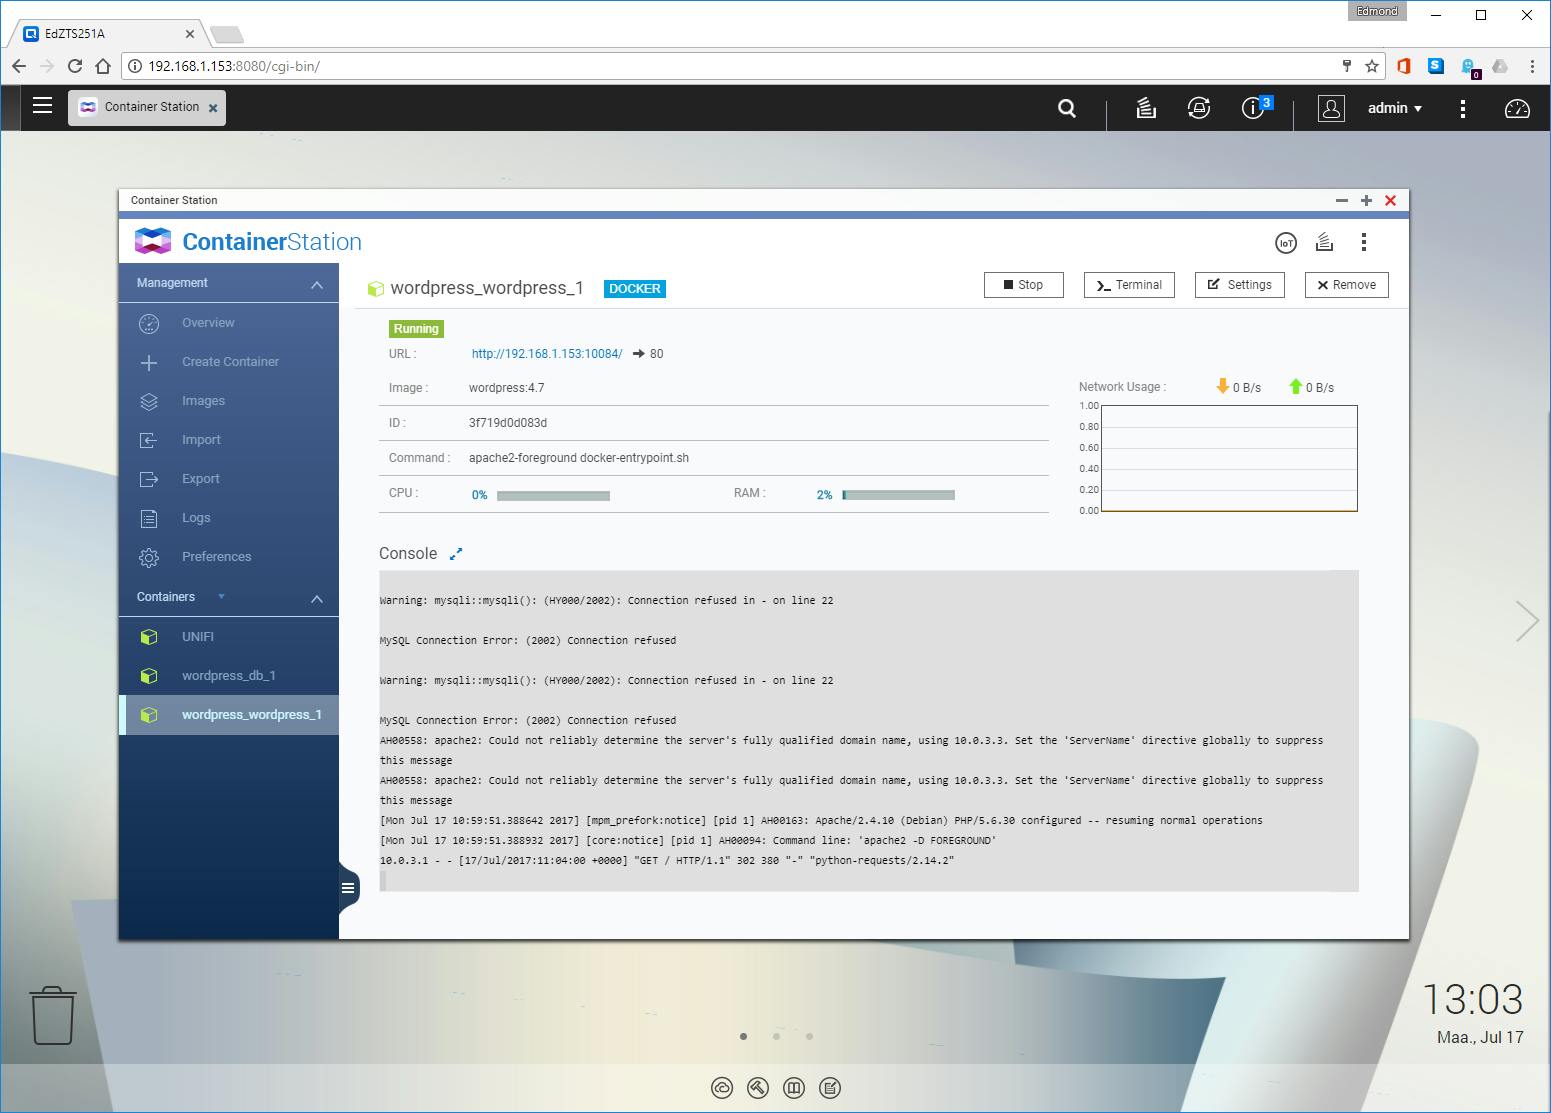The height and width of the screenshot is (1113, 1551).
Task: Click the IoT icon in Container Station header
Action: 1286,242
